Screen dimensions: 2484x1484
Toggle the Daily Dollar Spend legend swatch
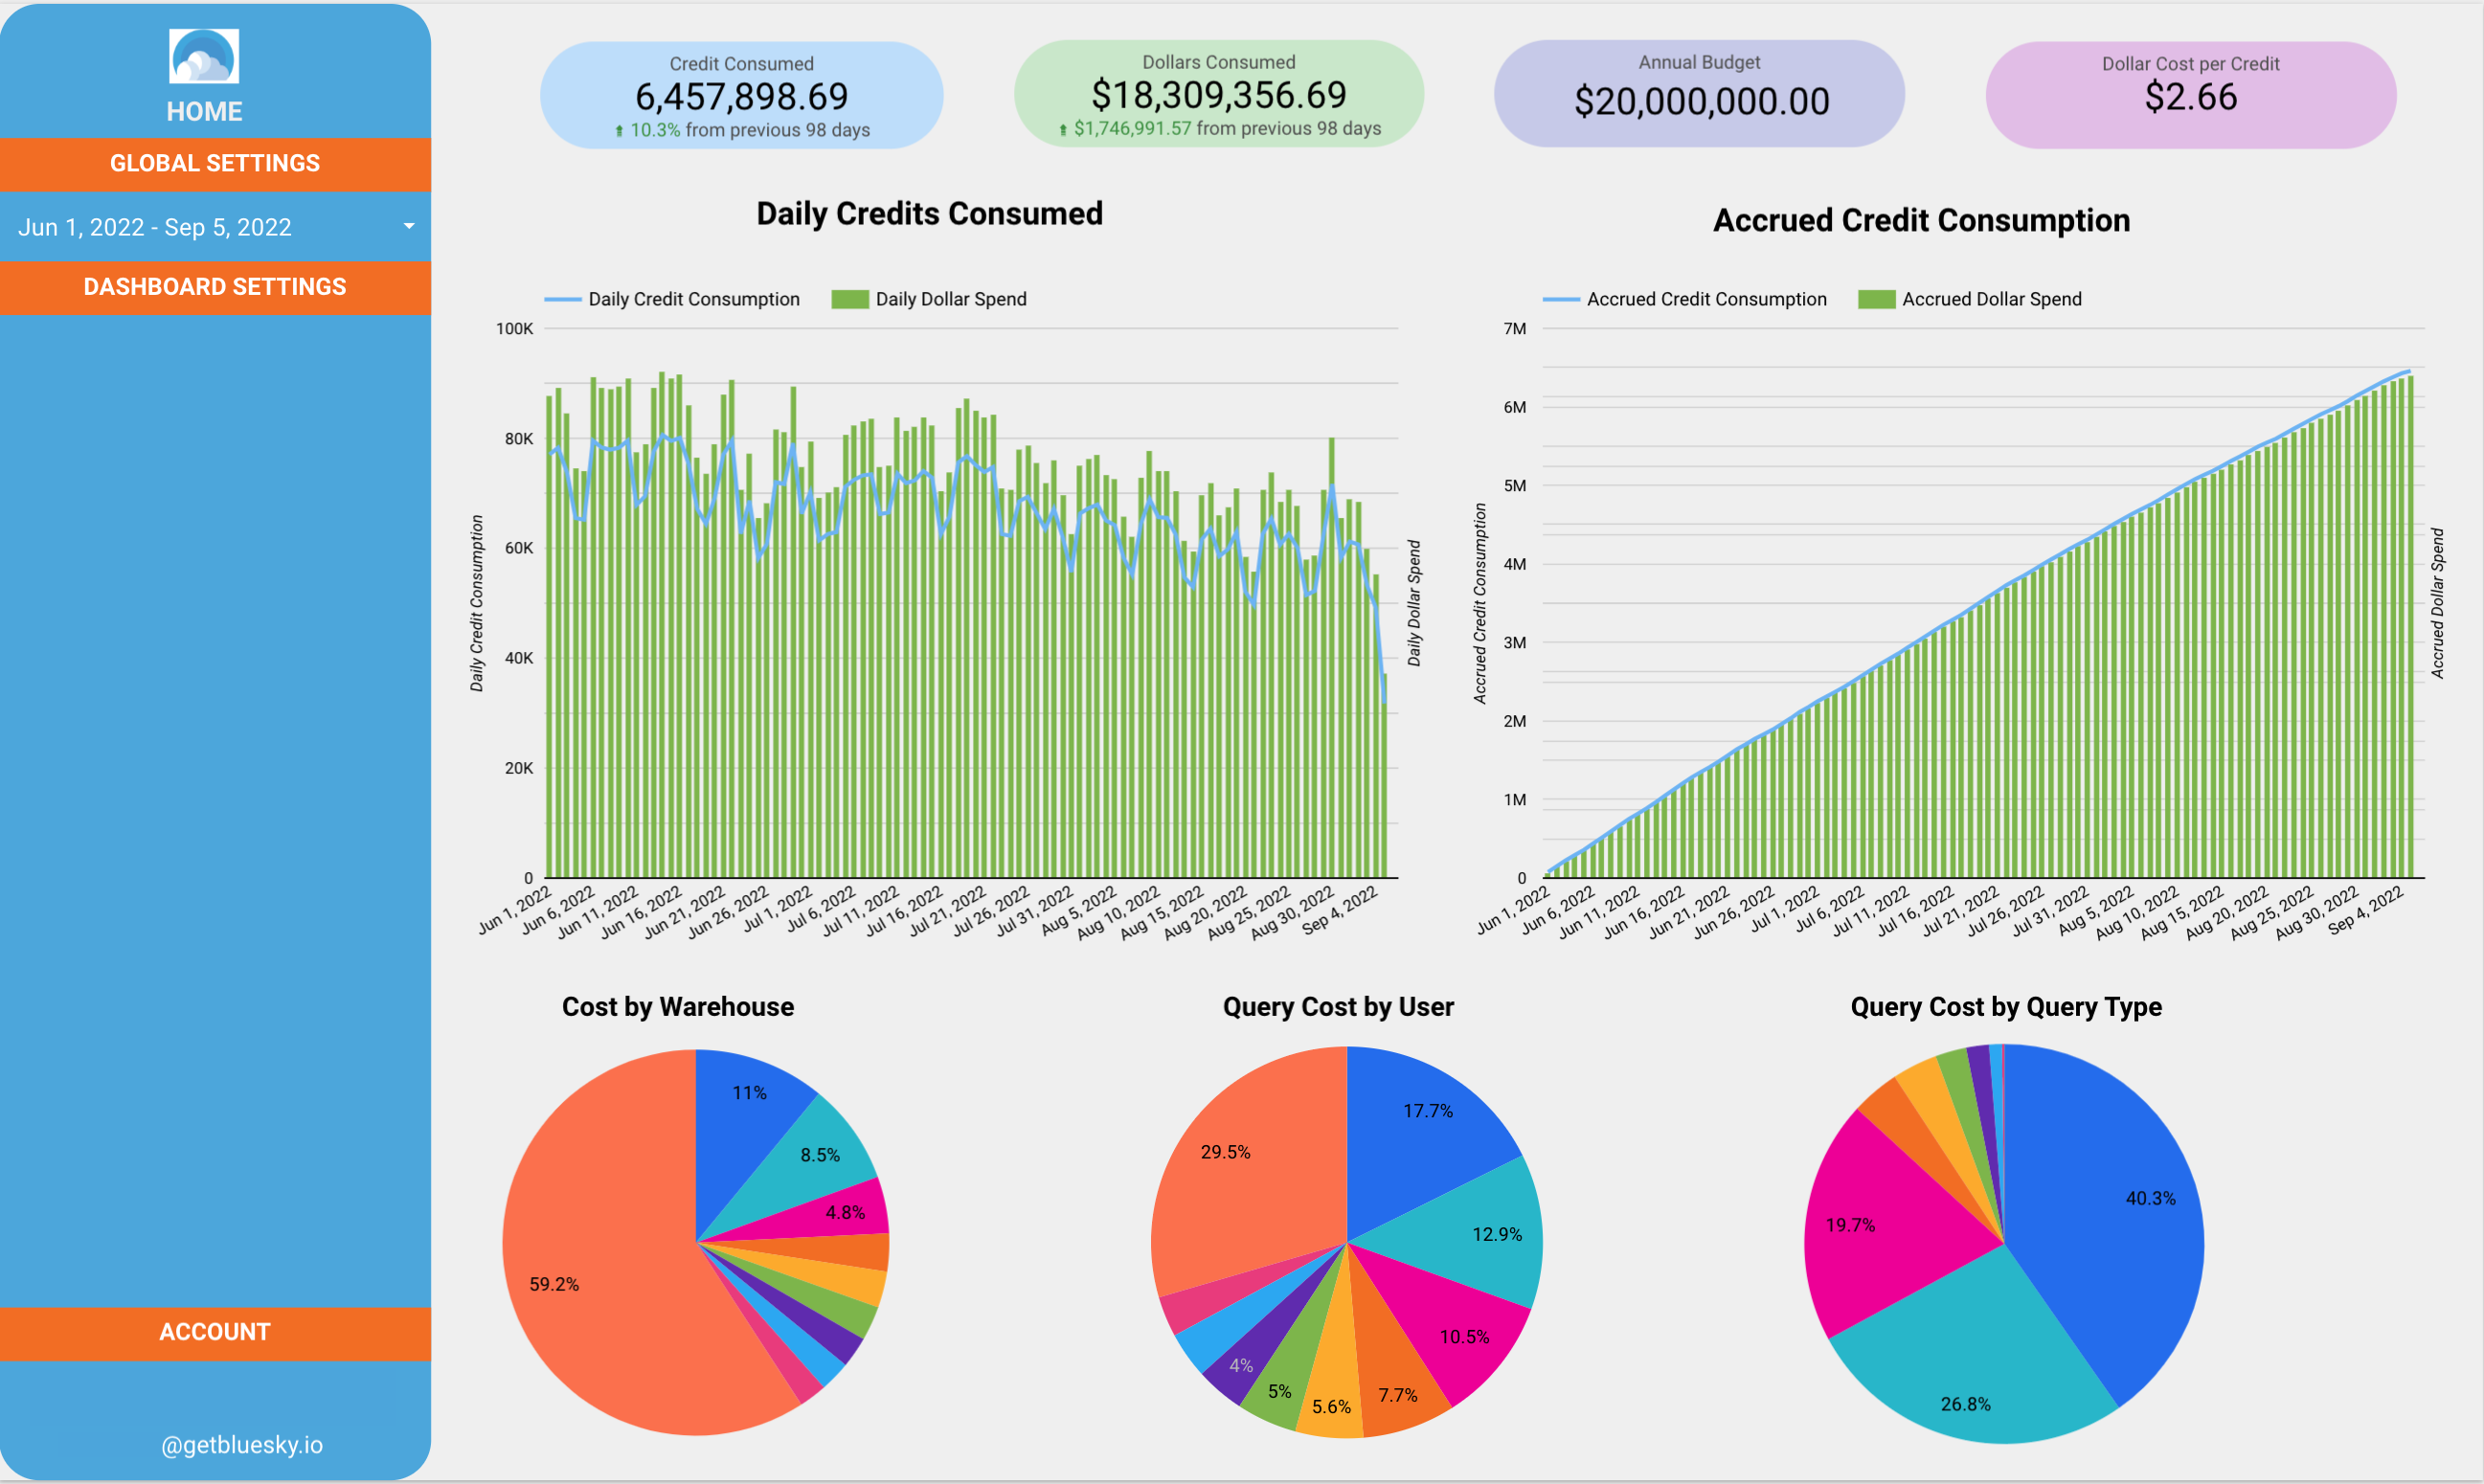tap(849, 299)
